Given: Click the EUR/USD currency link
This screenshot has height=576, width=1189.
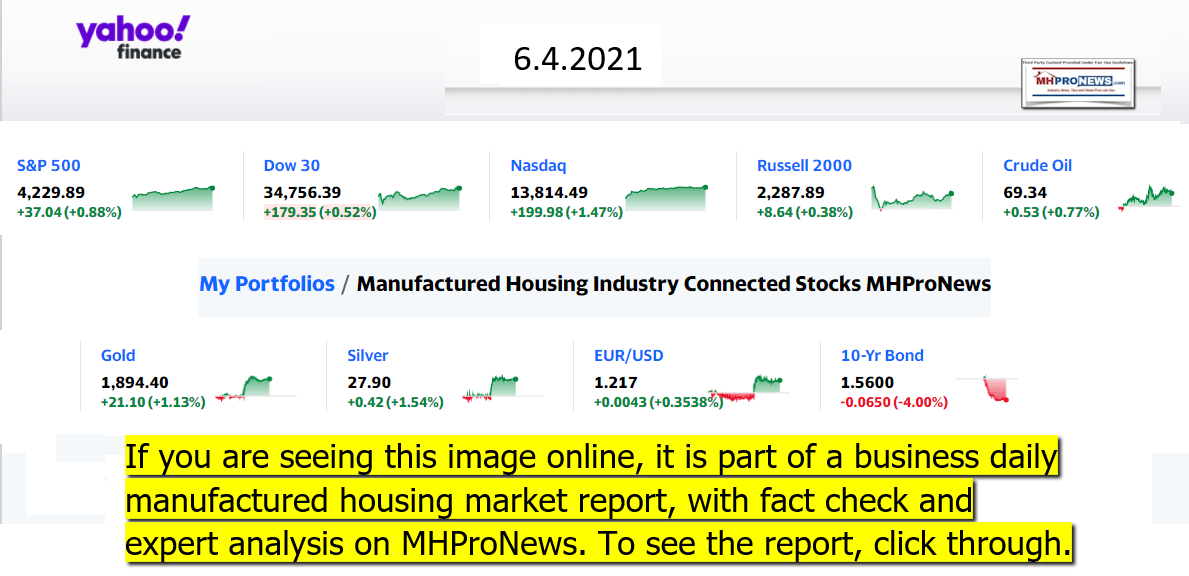Looking at the screenshot, I should (x=629, y=355).
